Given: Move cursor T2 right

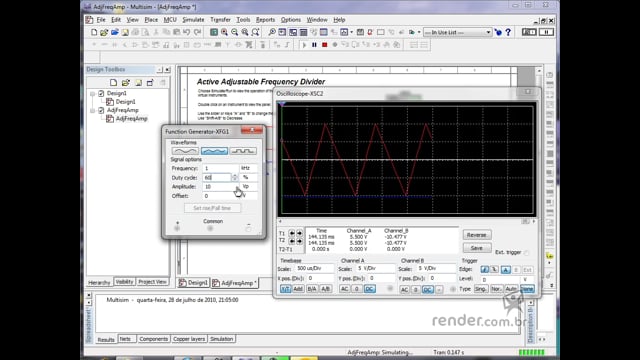Looking at the screenshot, I should coord(299,241).
